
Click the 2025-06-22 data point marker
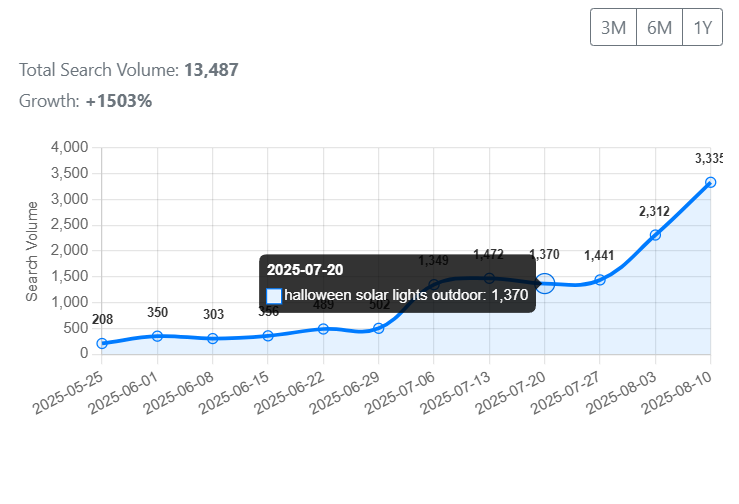pyautogui.click(x=323, y=329)
